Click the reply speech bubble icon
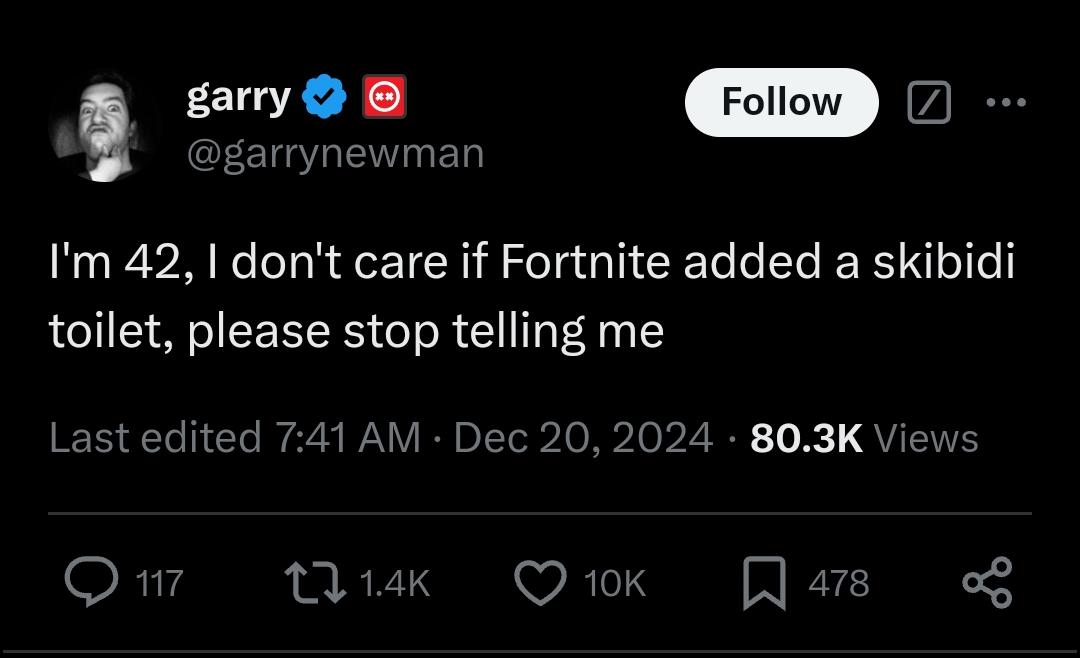 (90, 582)
